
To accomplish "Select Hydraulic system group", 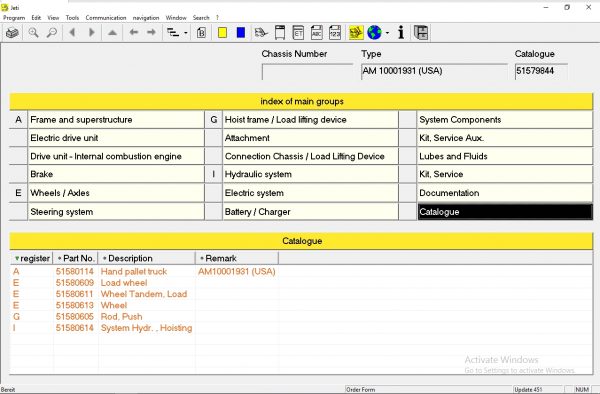I will click(310, 174).
